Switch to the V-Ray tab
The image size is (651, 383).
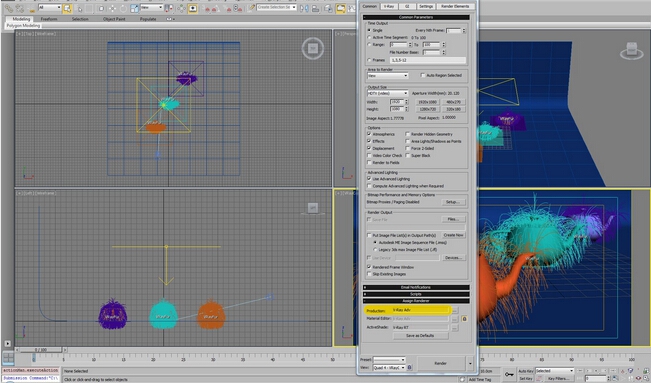389,6
